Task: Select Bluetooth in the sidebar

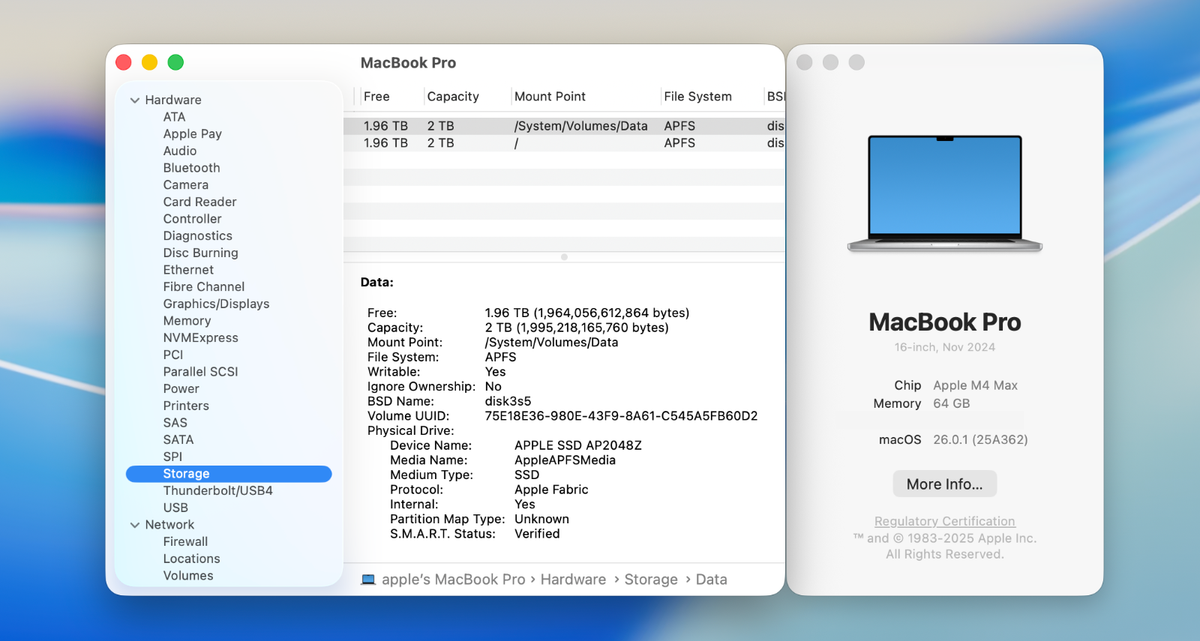Action: [191, 168]
